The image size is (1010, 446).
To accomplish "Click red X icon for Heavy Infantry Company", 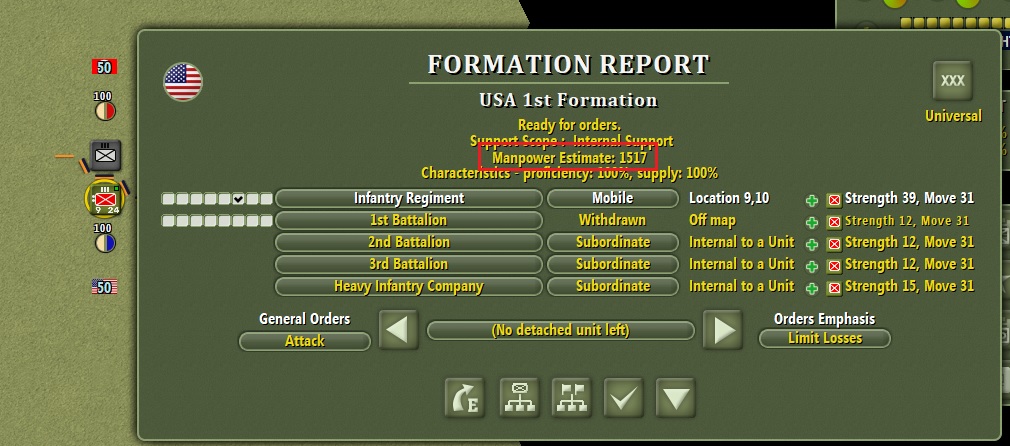I will pos(834,287).
